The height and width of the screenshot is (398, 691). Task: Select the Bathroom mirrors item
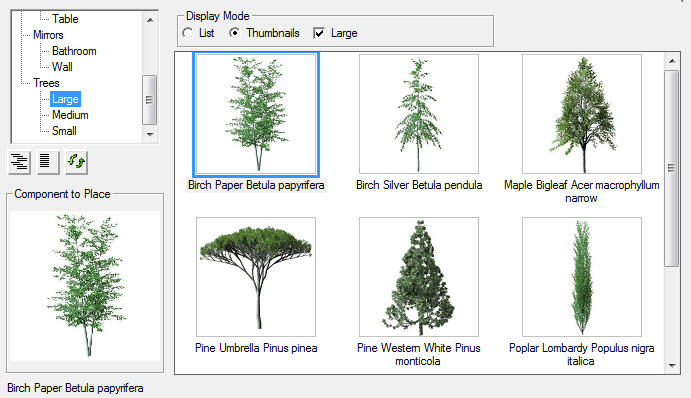pos(74,51)
